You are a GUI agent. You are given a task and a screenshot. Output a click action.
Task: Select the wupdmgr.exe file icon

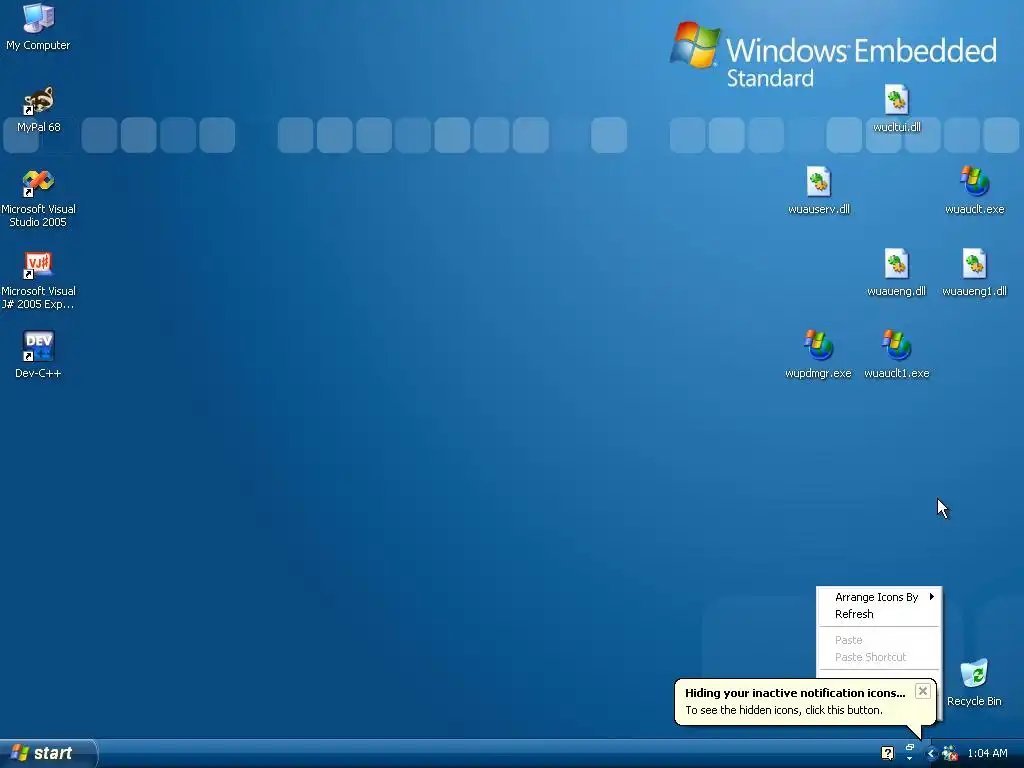click(x=818, y=355)
